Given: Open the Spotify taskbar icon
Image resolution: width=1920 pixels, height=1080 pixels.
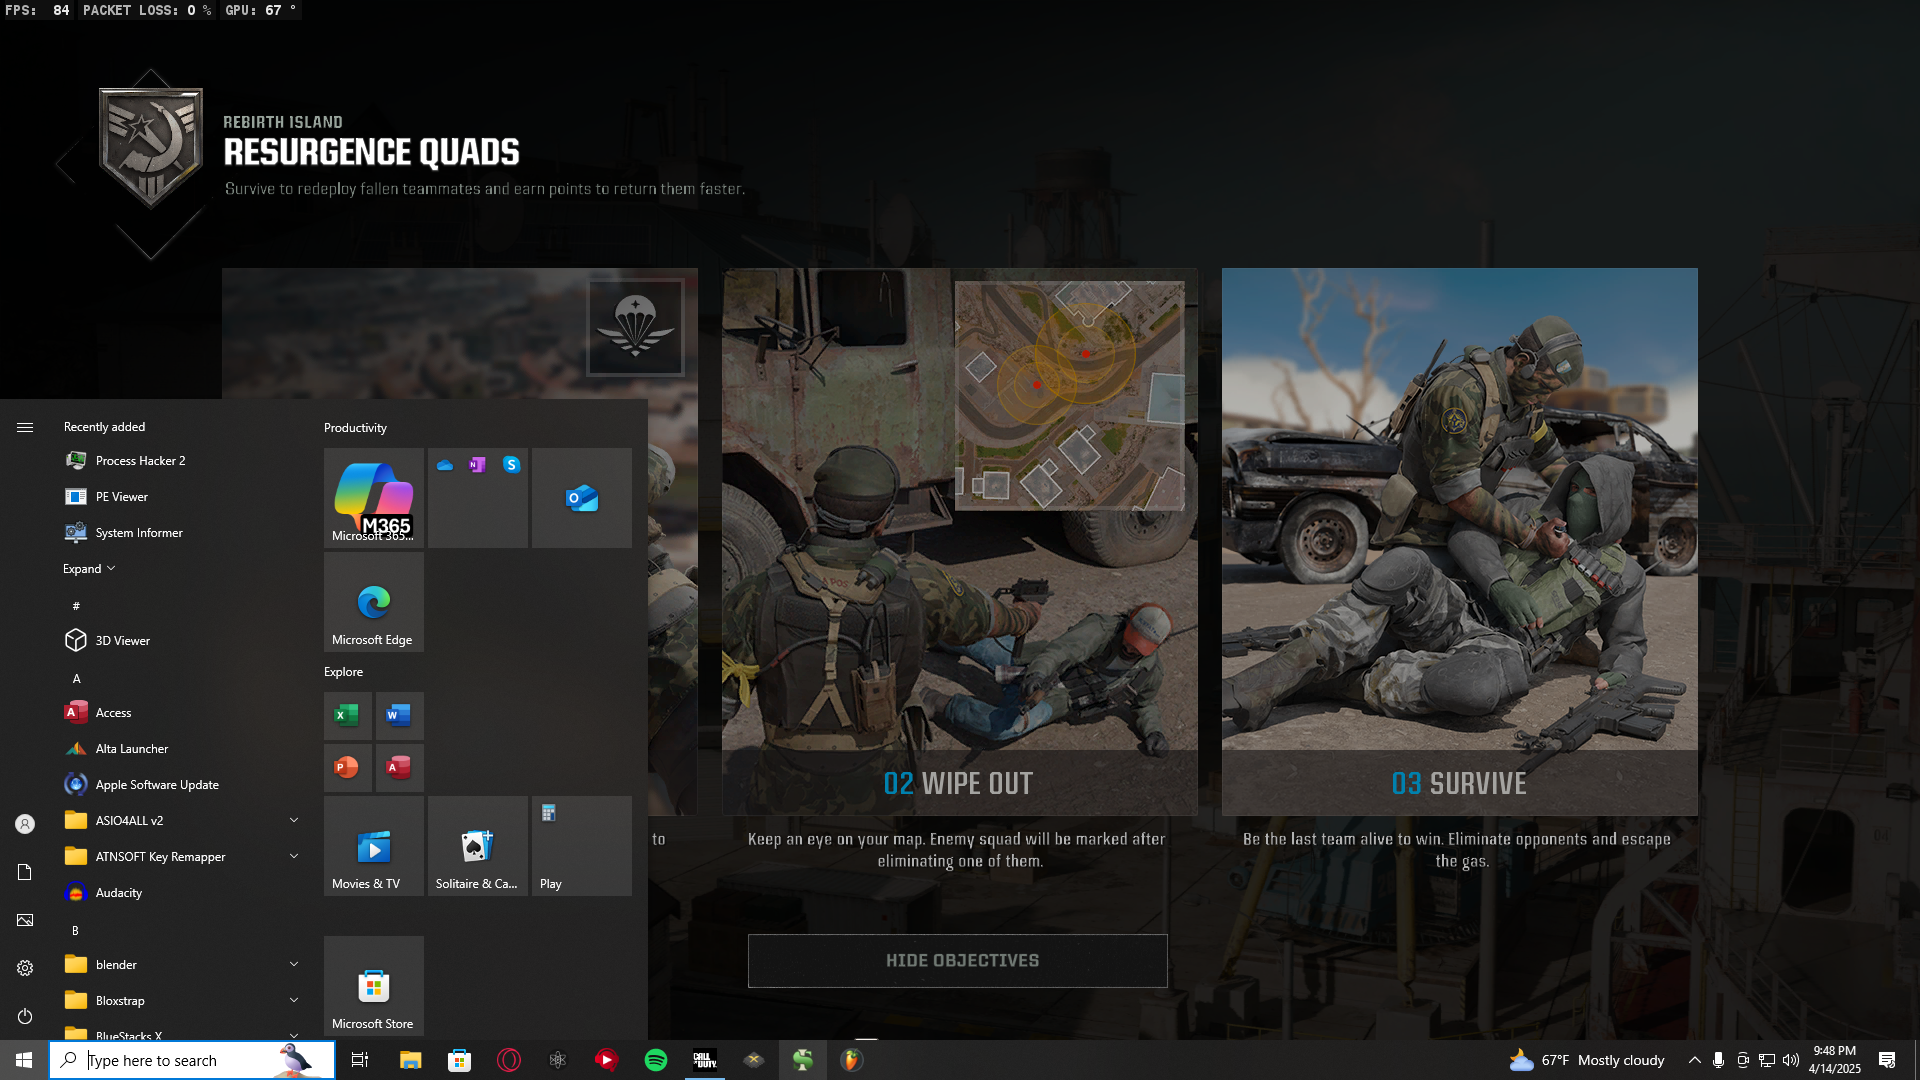Looking at the screenshot, I should [656, 1060].
